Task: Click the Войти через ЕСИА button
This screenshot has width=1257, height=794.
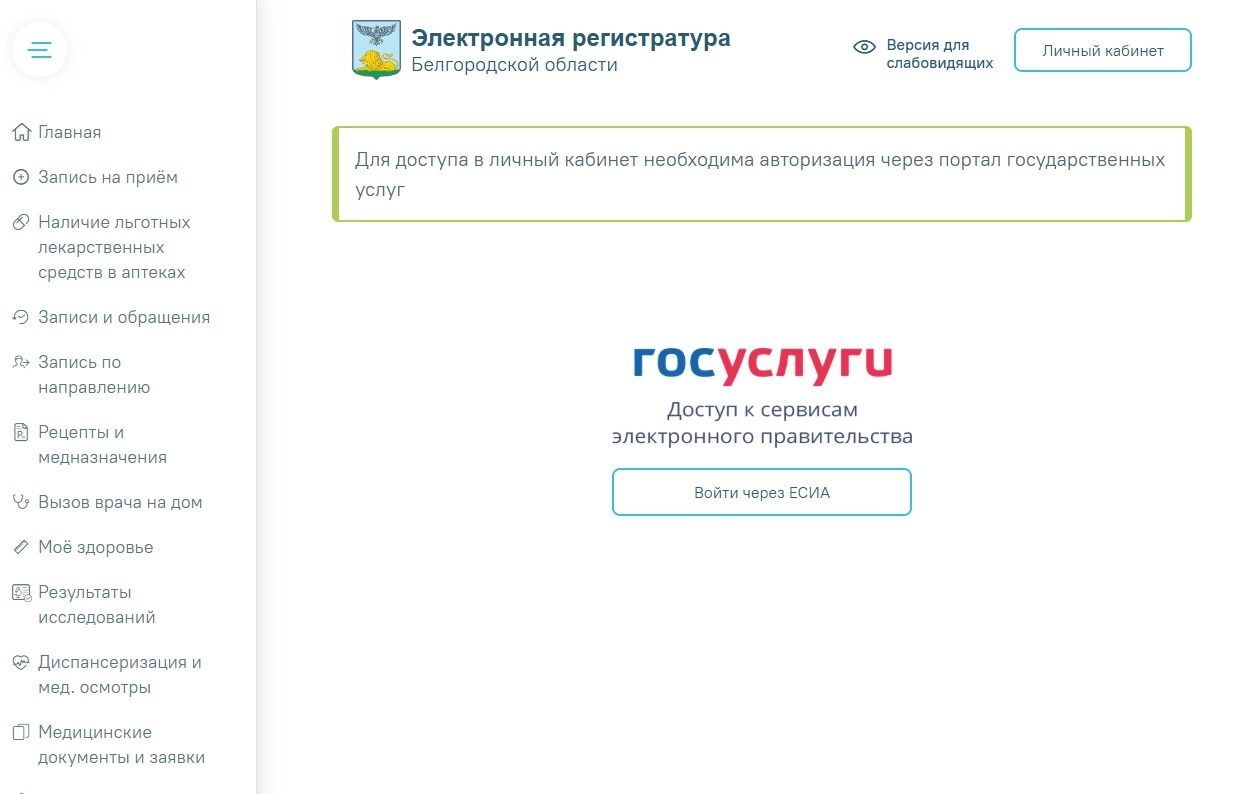Action: 761,492
